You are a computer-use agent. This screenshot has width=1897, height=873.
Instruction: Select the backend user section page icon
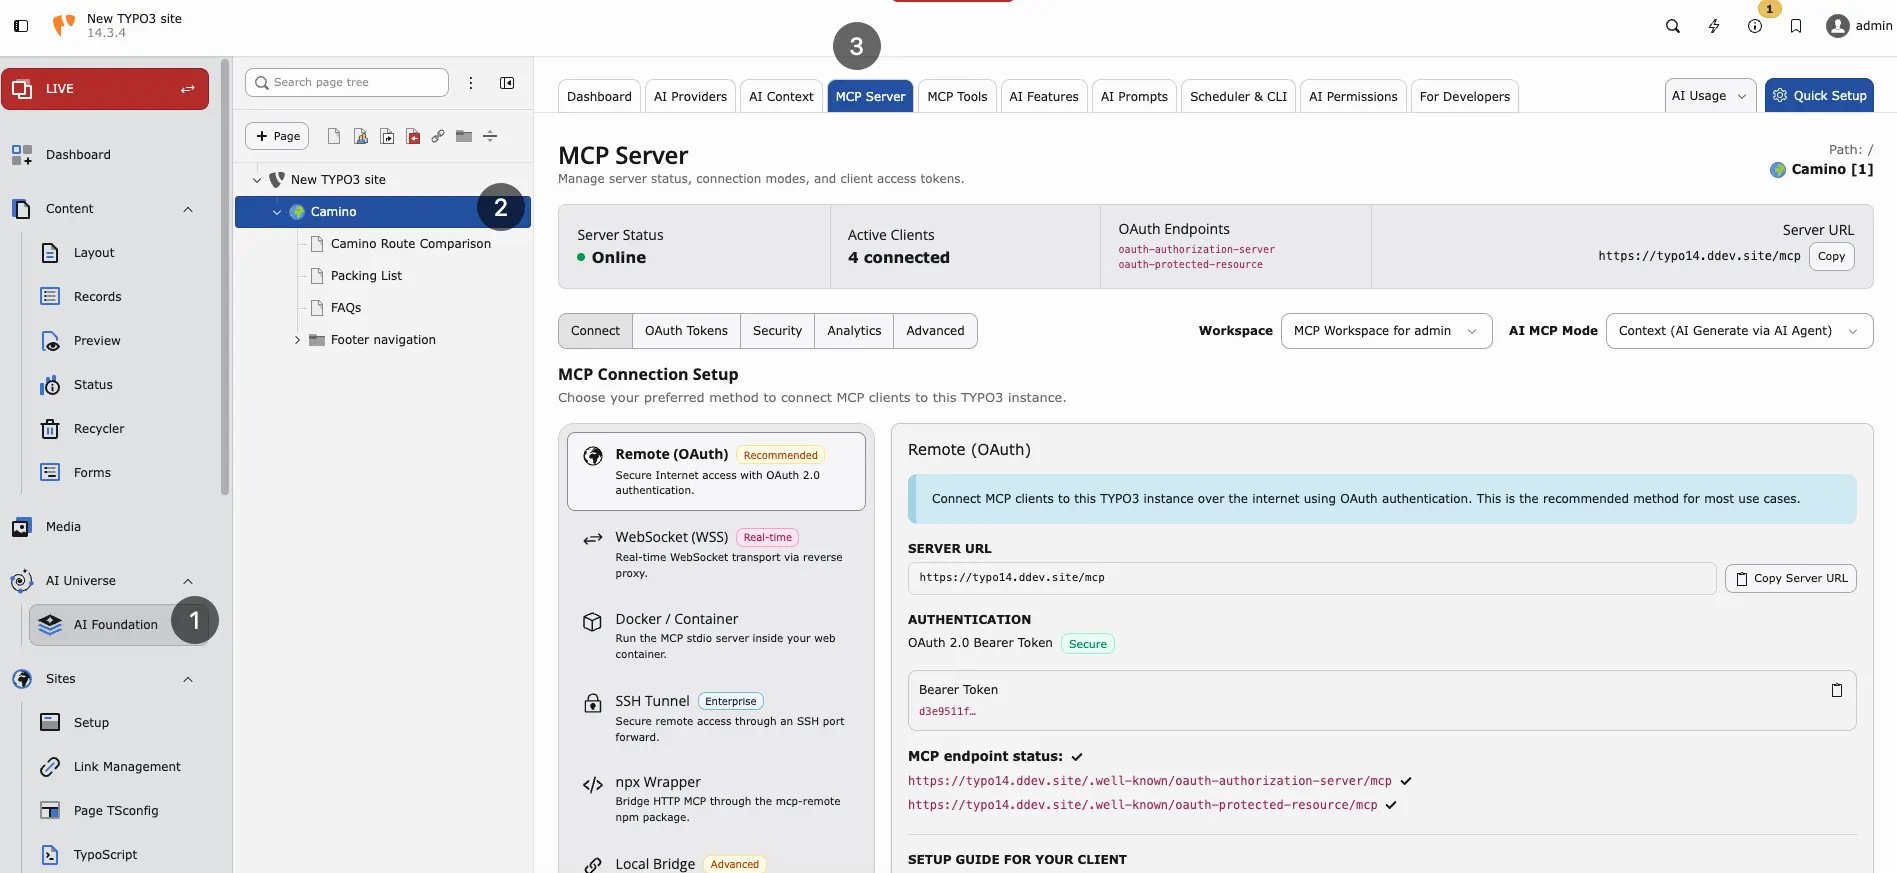click(360, 136)
